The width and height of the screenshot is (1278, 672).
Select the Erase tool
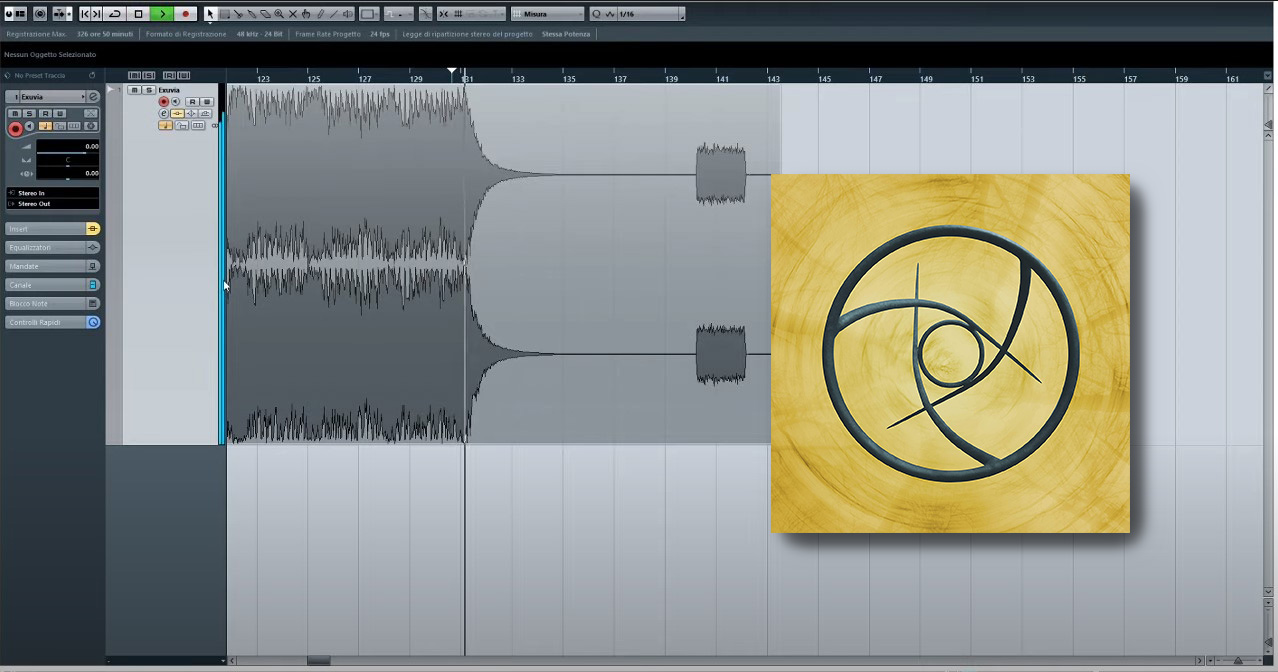(265, 14)
